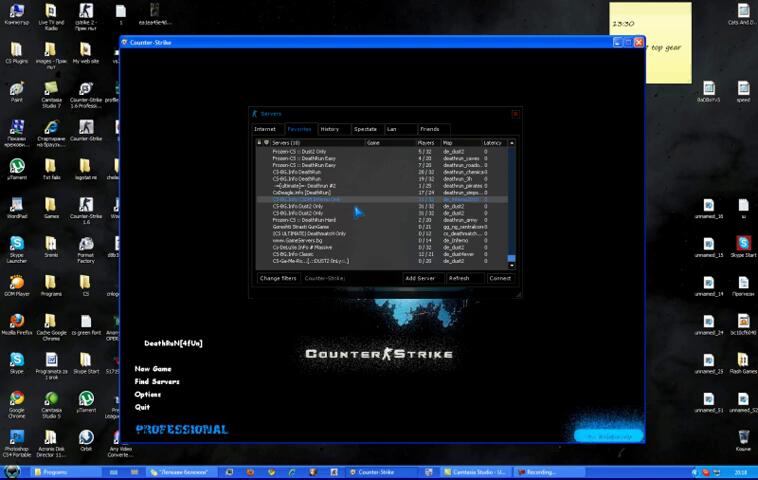This screenshot has width=758, height=480.
Task: Open the Google Chrome desktop icon
Action: tap(17, 400)
